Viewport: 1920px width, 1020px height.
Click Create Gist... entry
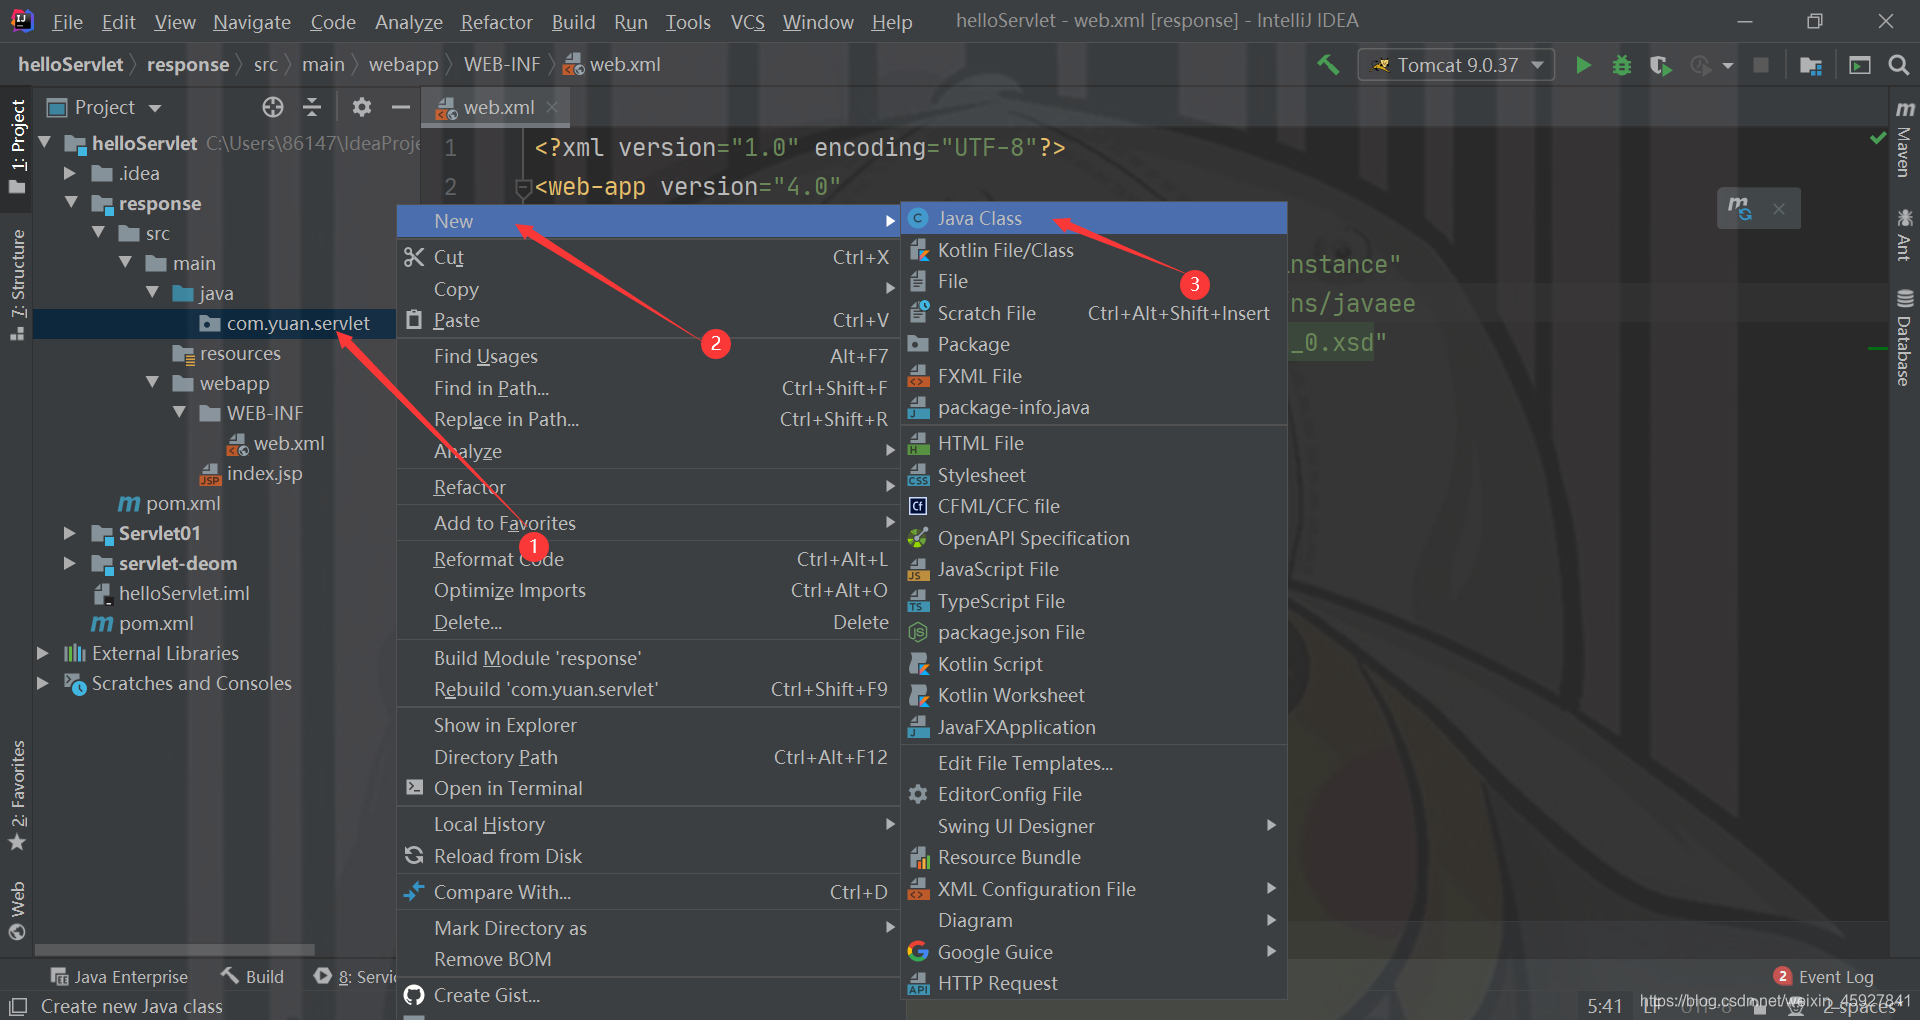(x=649, y=995)
